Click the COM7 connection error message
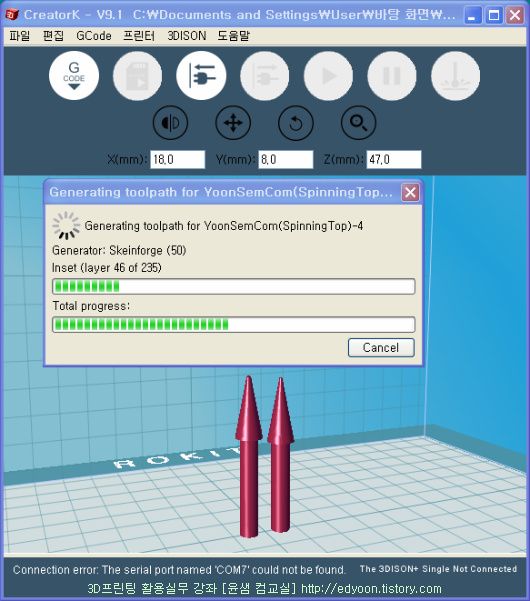Viewport: 530px width, 601px height. click(x=179, y=570)
